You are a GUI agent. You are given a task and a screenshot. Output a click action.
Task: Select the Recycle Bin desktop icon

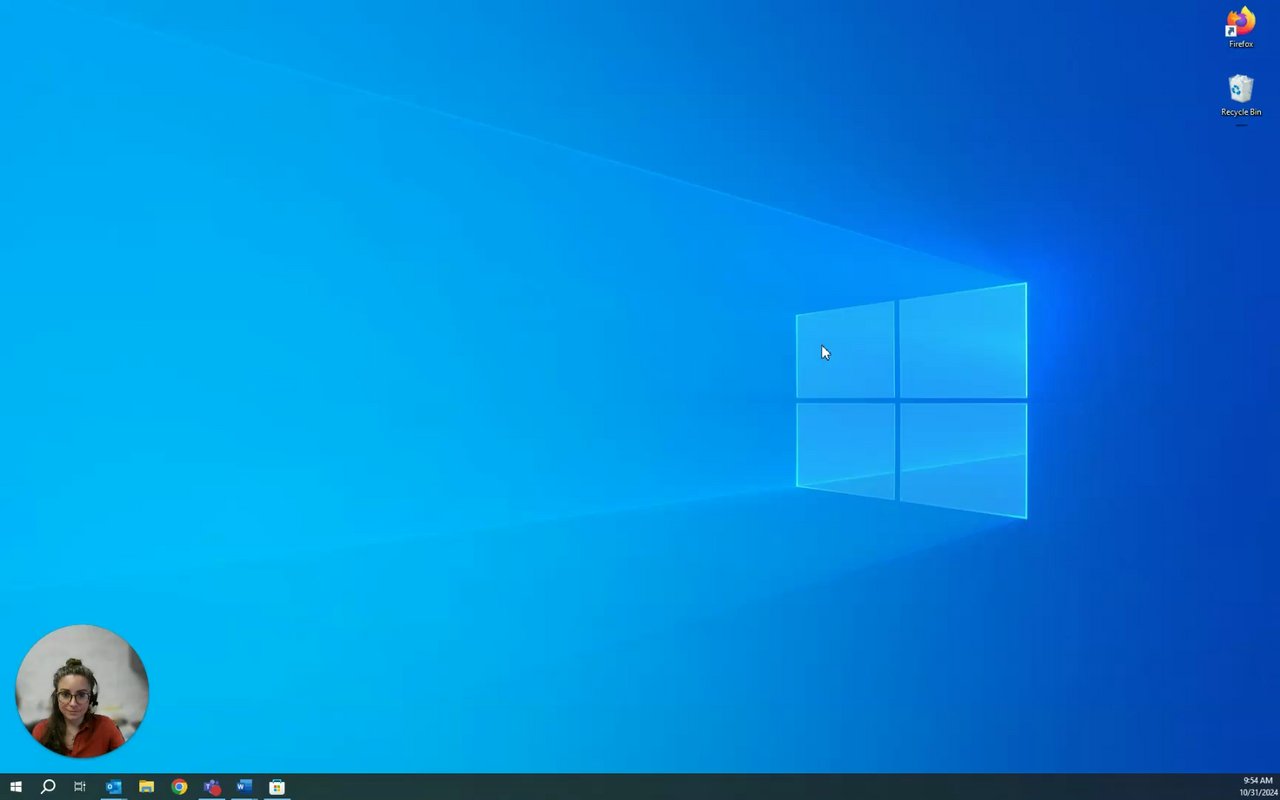click(x=1241, y=95)
